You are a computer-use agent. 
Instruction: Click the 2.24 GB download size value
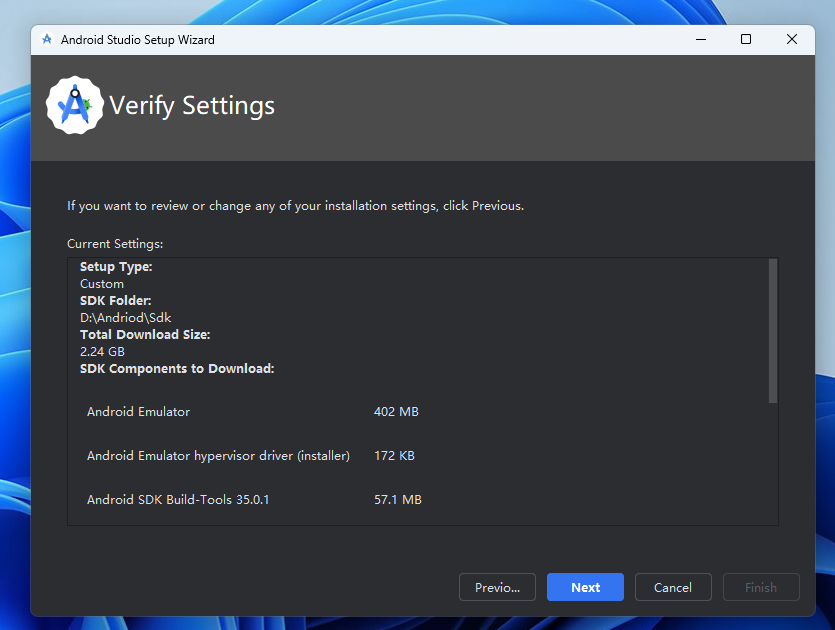click(x=102, y=351)
